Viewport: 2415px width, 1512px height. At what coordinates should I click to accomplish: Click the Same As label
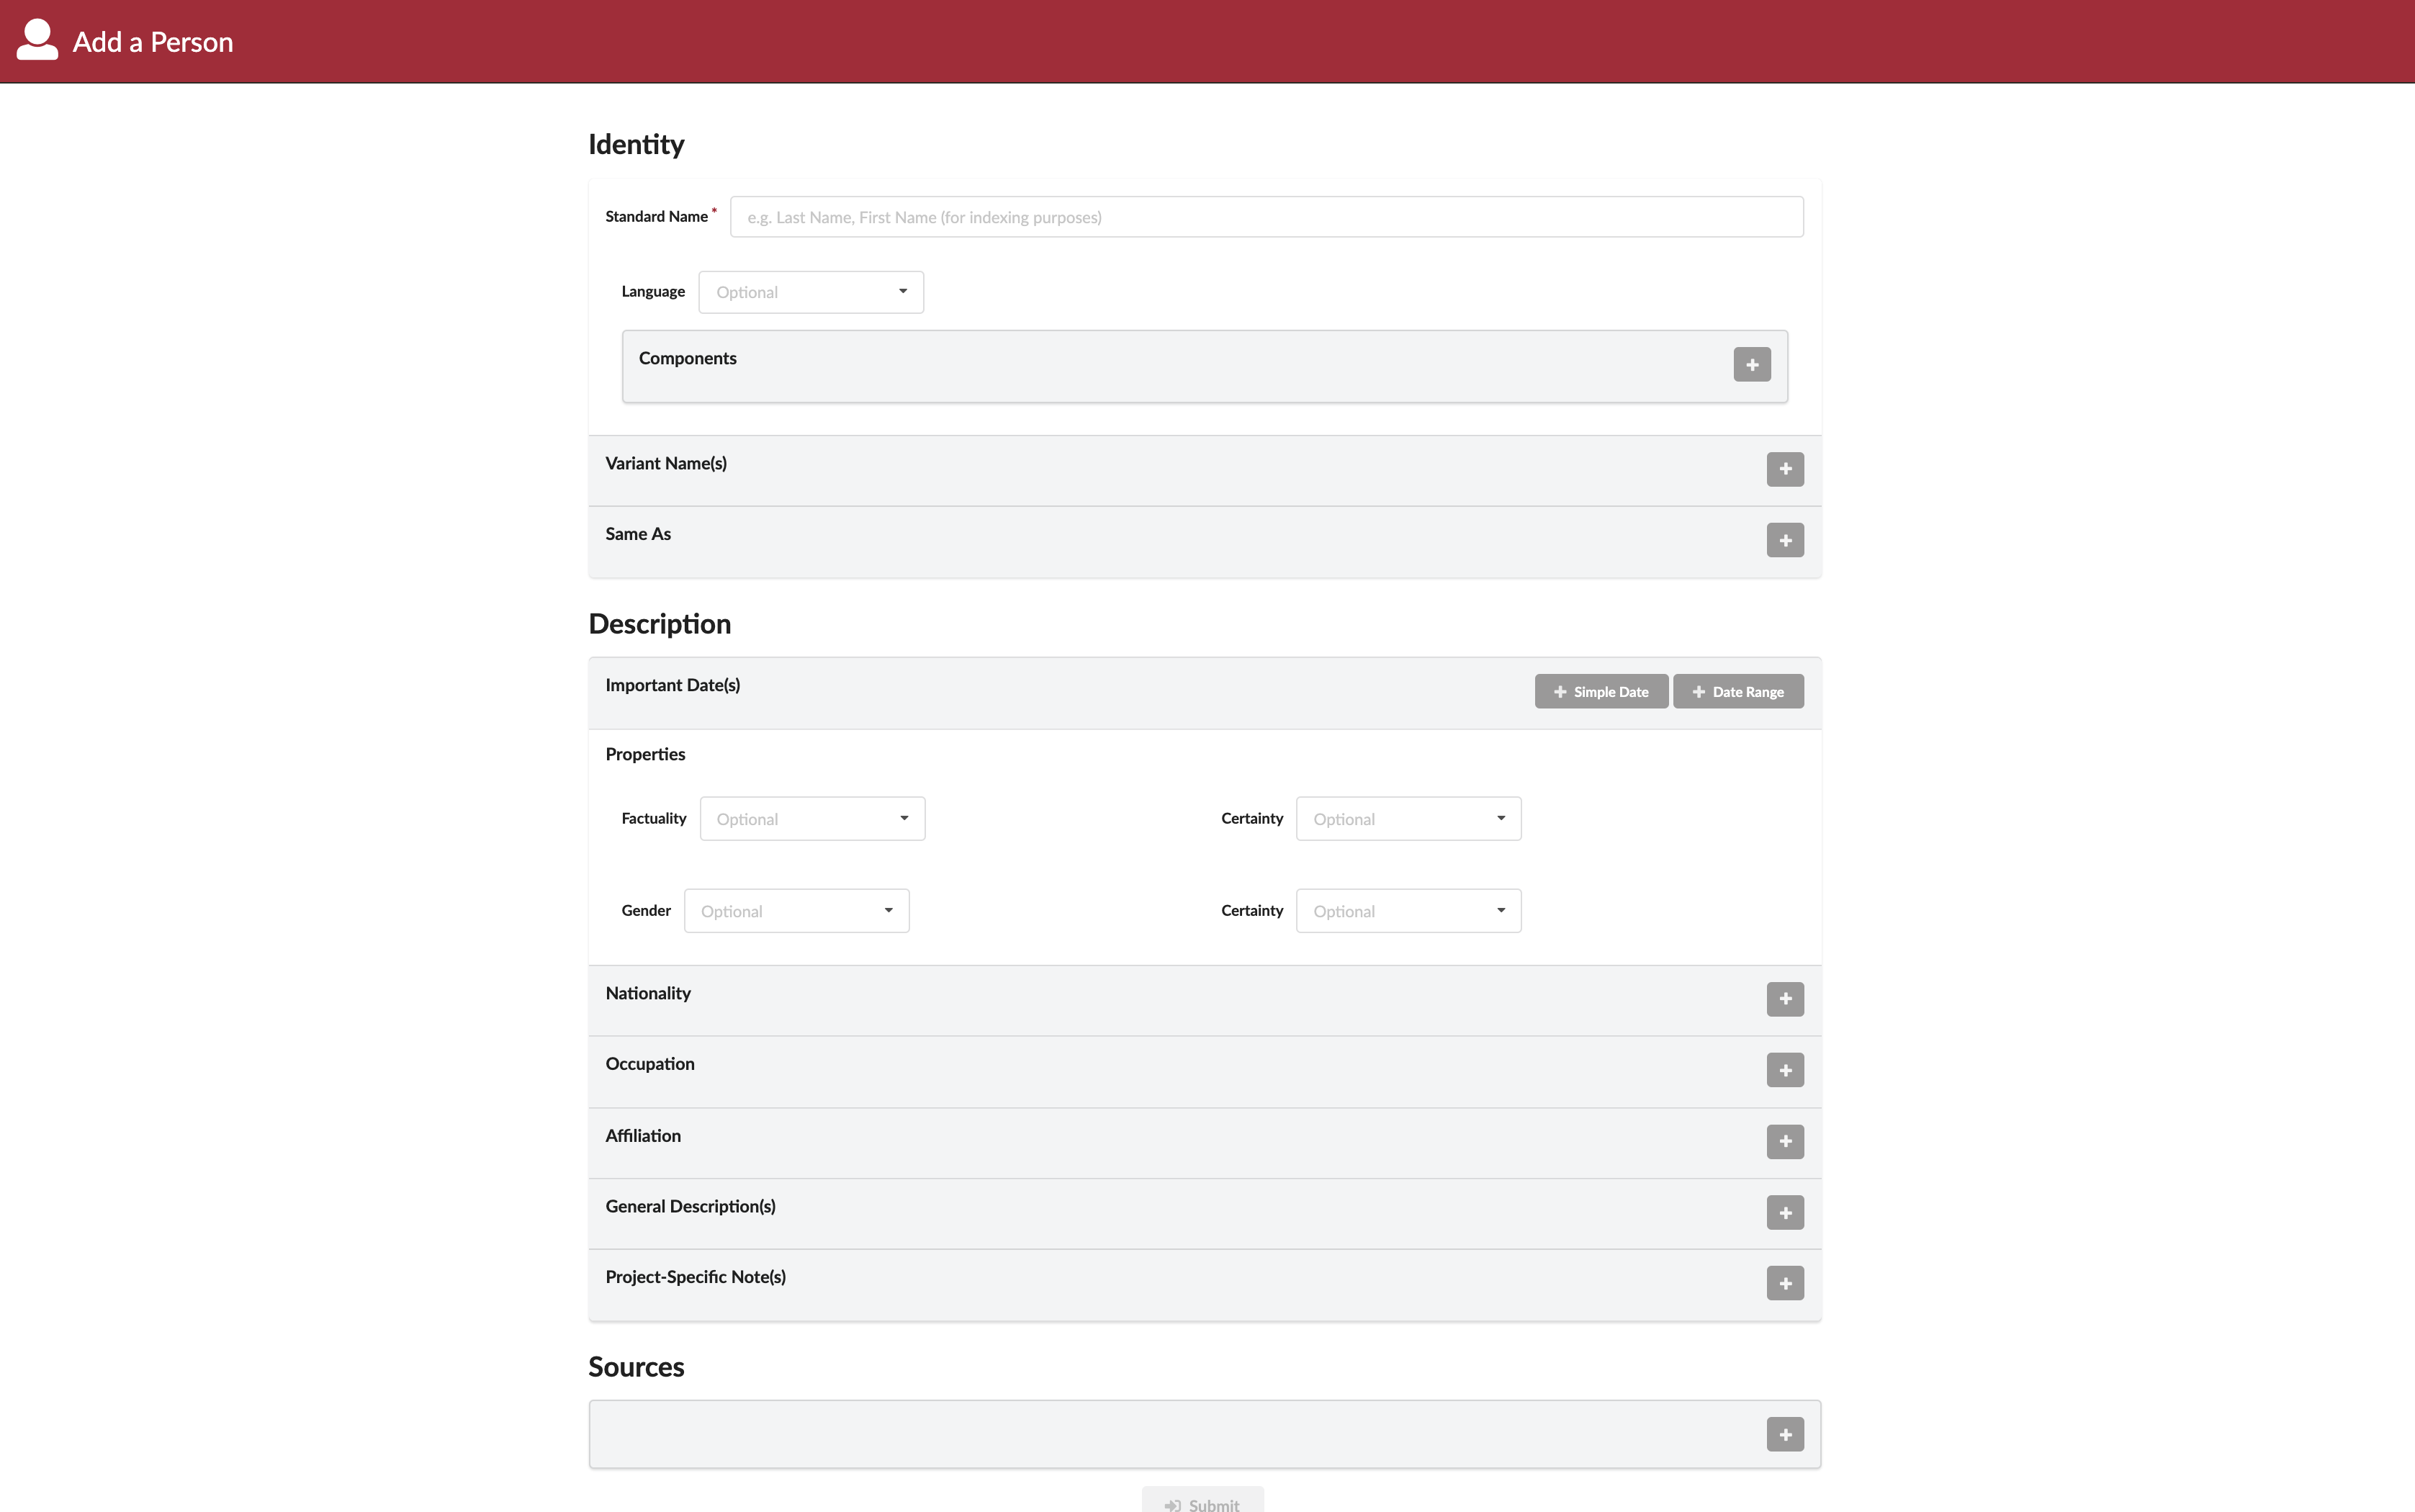pyautogui.click(x=638, y=534)
